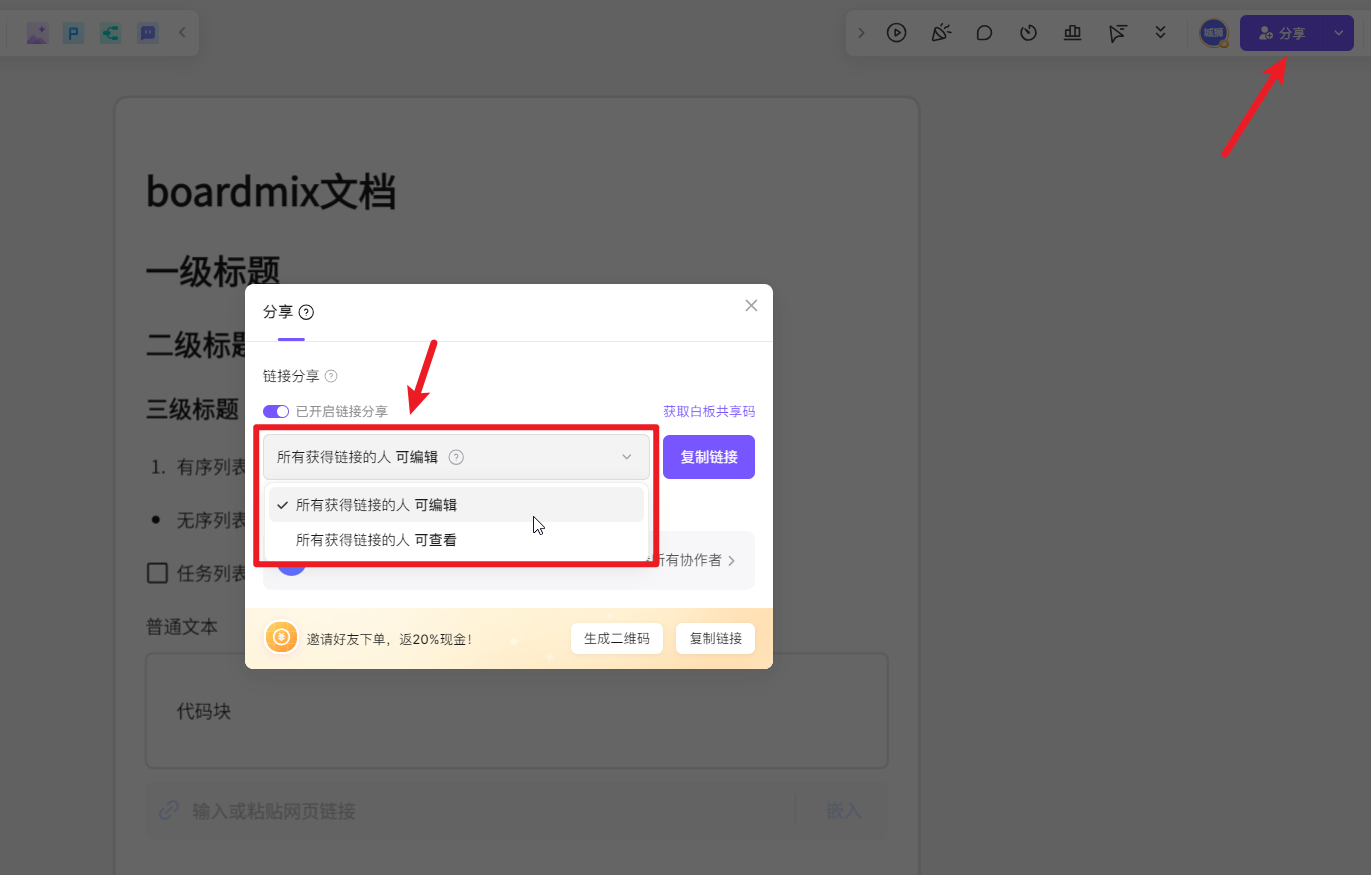1371x875 pixels.
Task: Start presentation with the play icon
Action: click(897, 33)
